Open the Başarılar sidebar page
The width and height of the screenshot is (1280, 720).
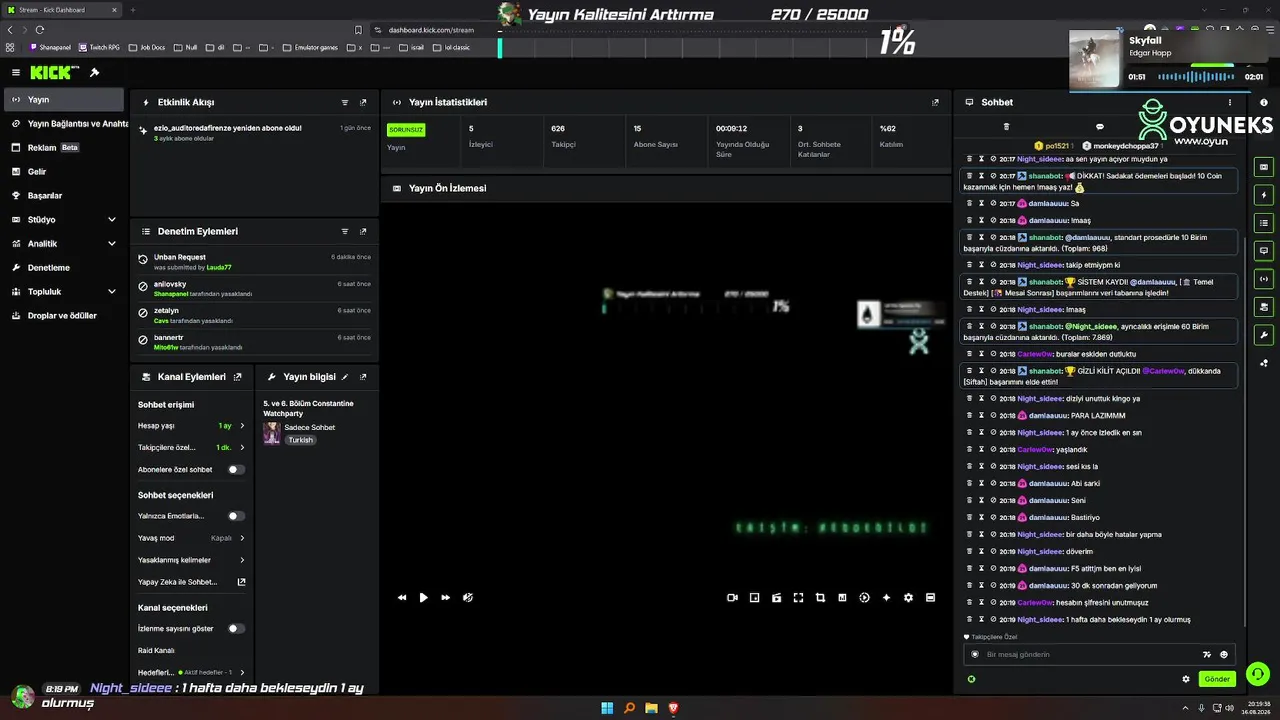click(64, 196)
